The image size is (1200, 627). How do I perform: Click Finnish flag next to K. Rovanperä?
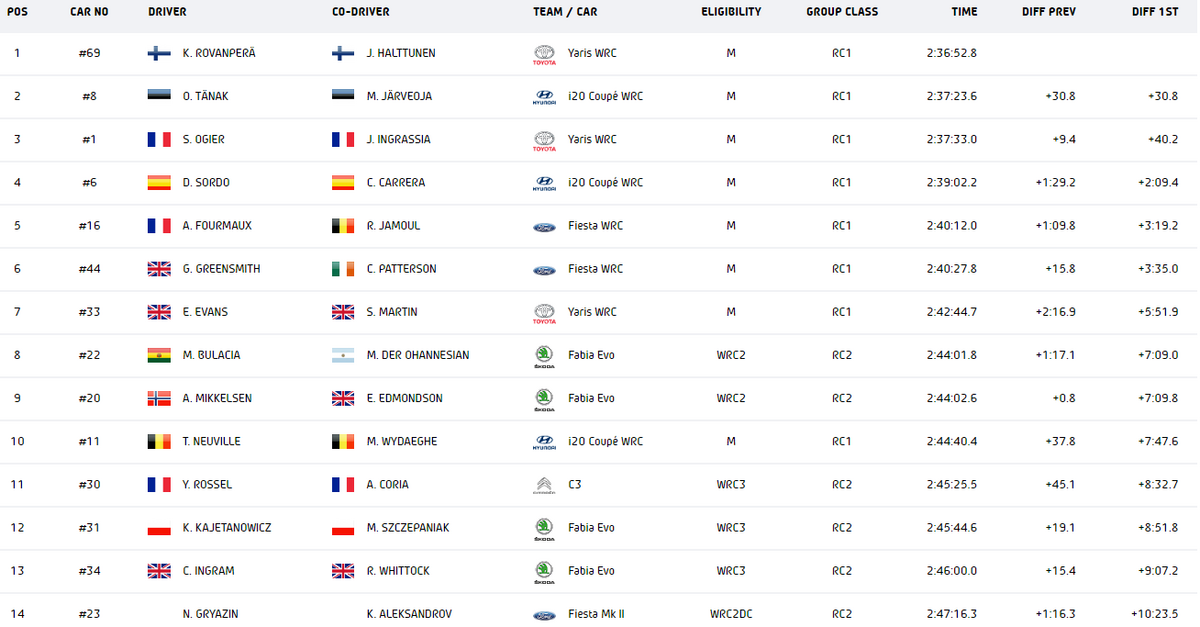pos(159,53)
